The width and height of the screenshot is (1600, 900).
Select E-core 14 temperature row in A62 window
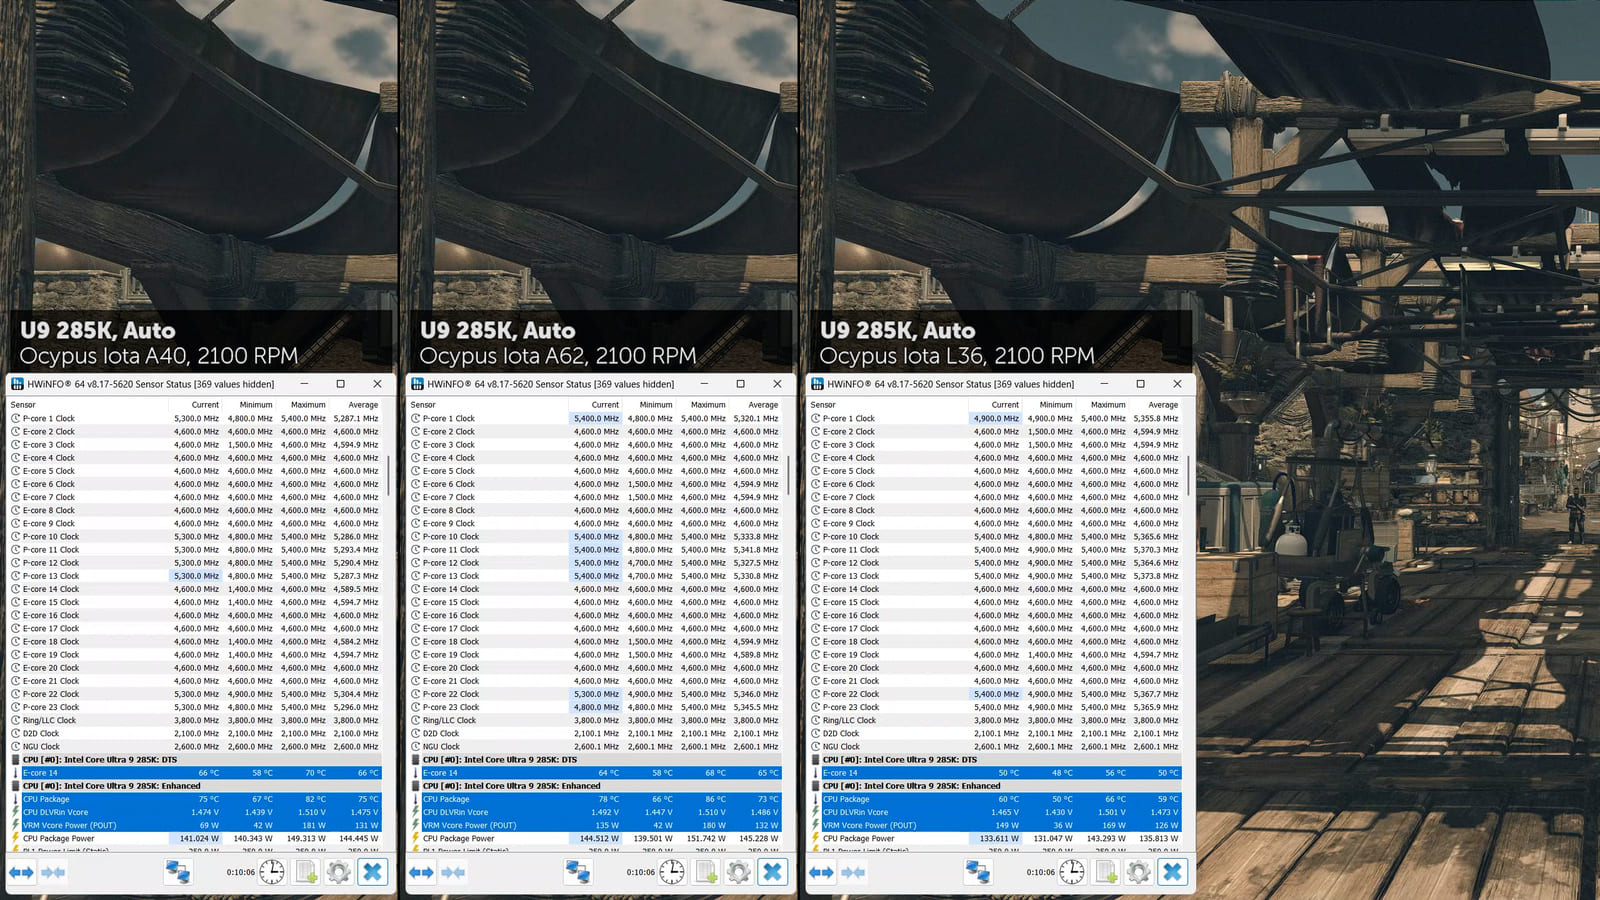595,773
